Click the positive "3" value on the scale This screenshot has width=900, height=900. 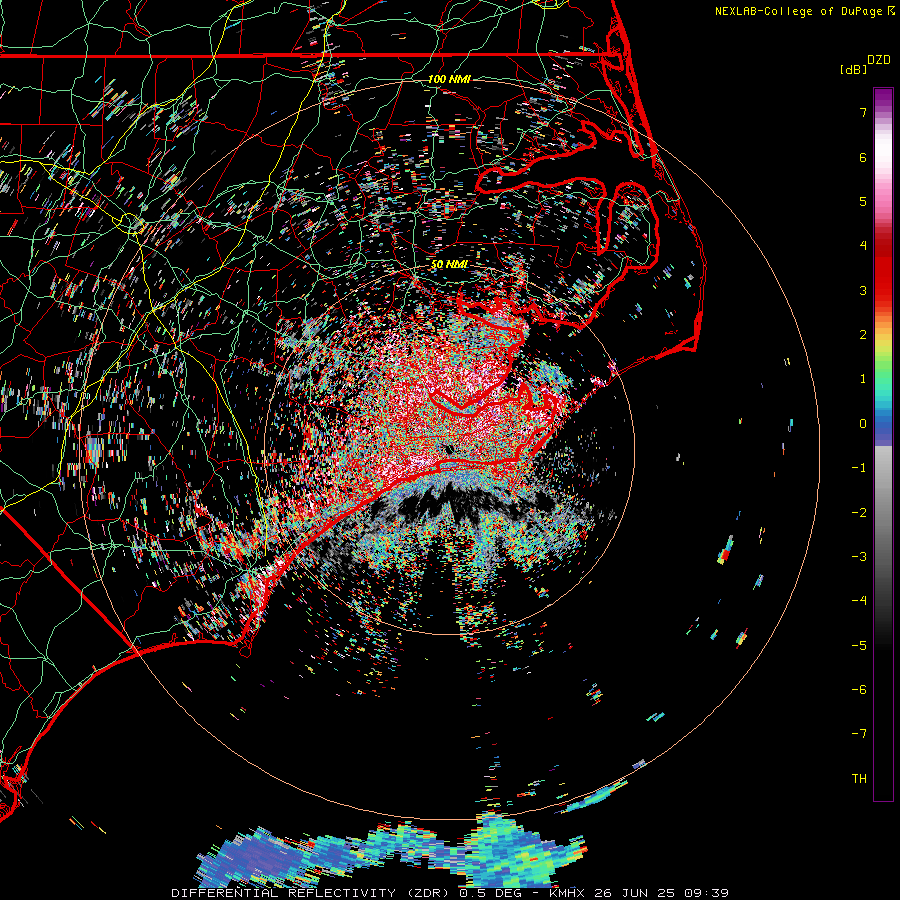pos(863,290)
